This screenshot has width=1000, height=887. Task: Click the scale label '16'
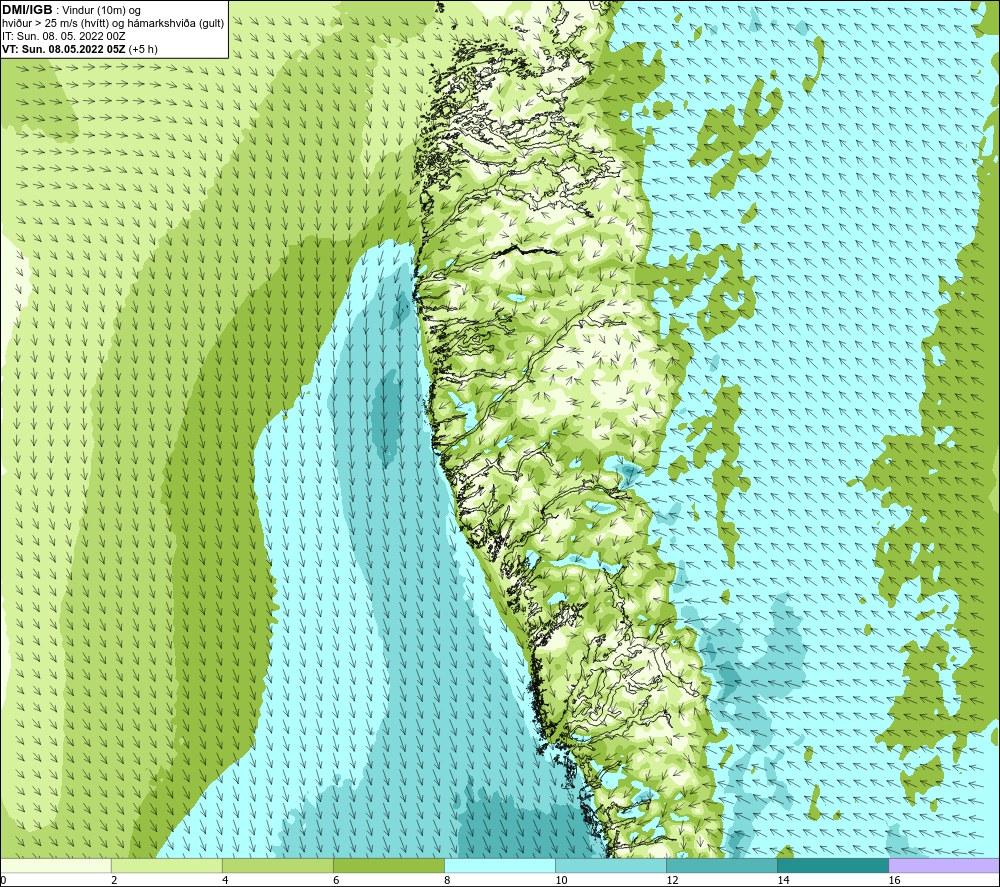(894, 880)
